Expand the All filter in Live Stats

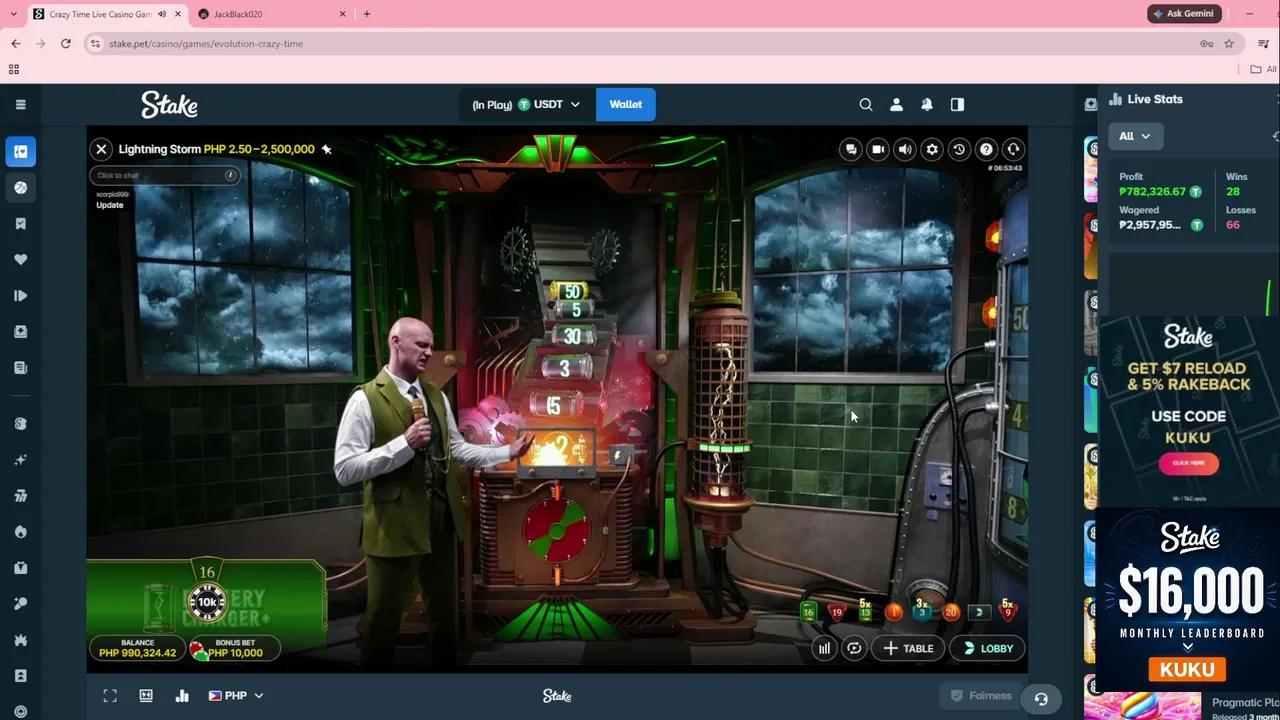1135,136
